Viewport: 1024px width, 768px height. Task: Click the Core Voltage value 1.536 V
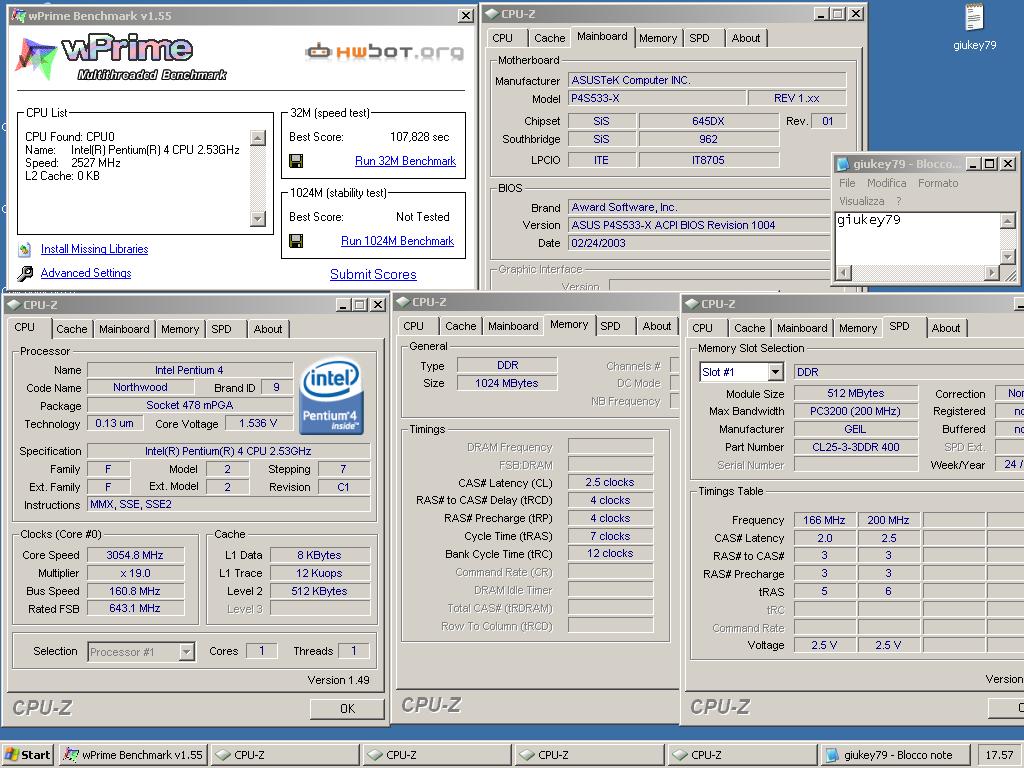pyautogui.click(x=259, y=423)
